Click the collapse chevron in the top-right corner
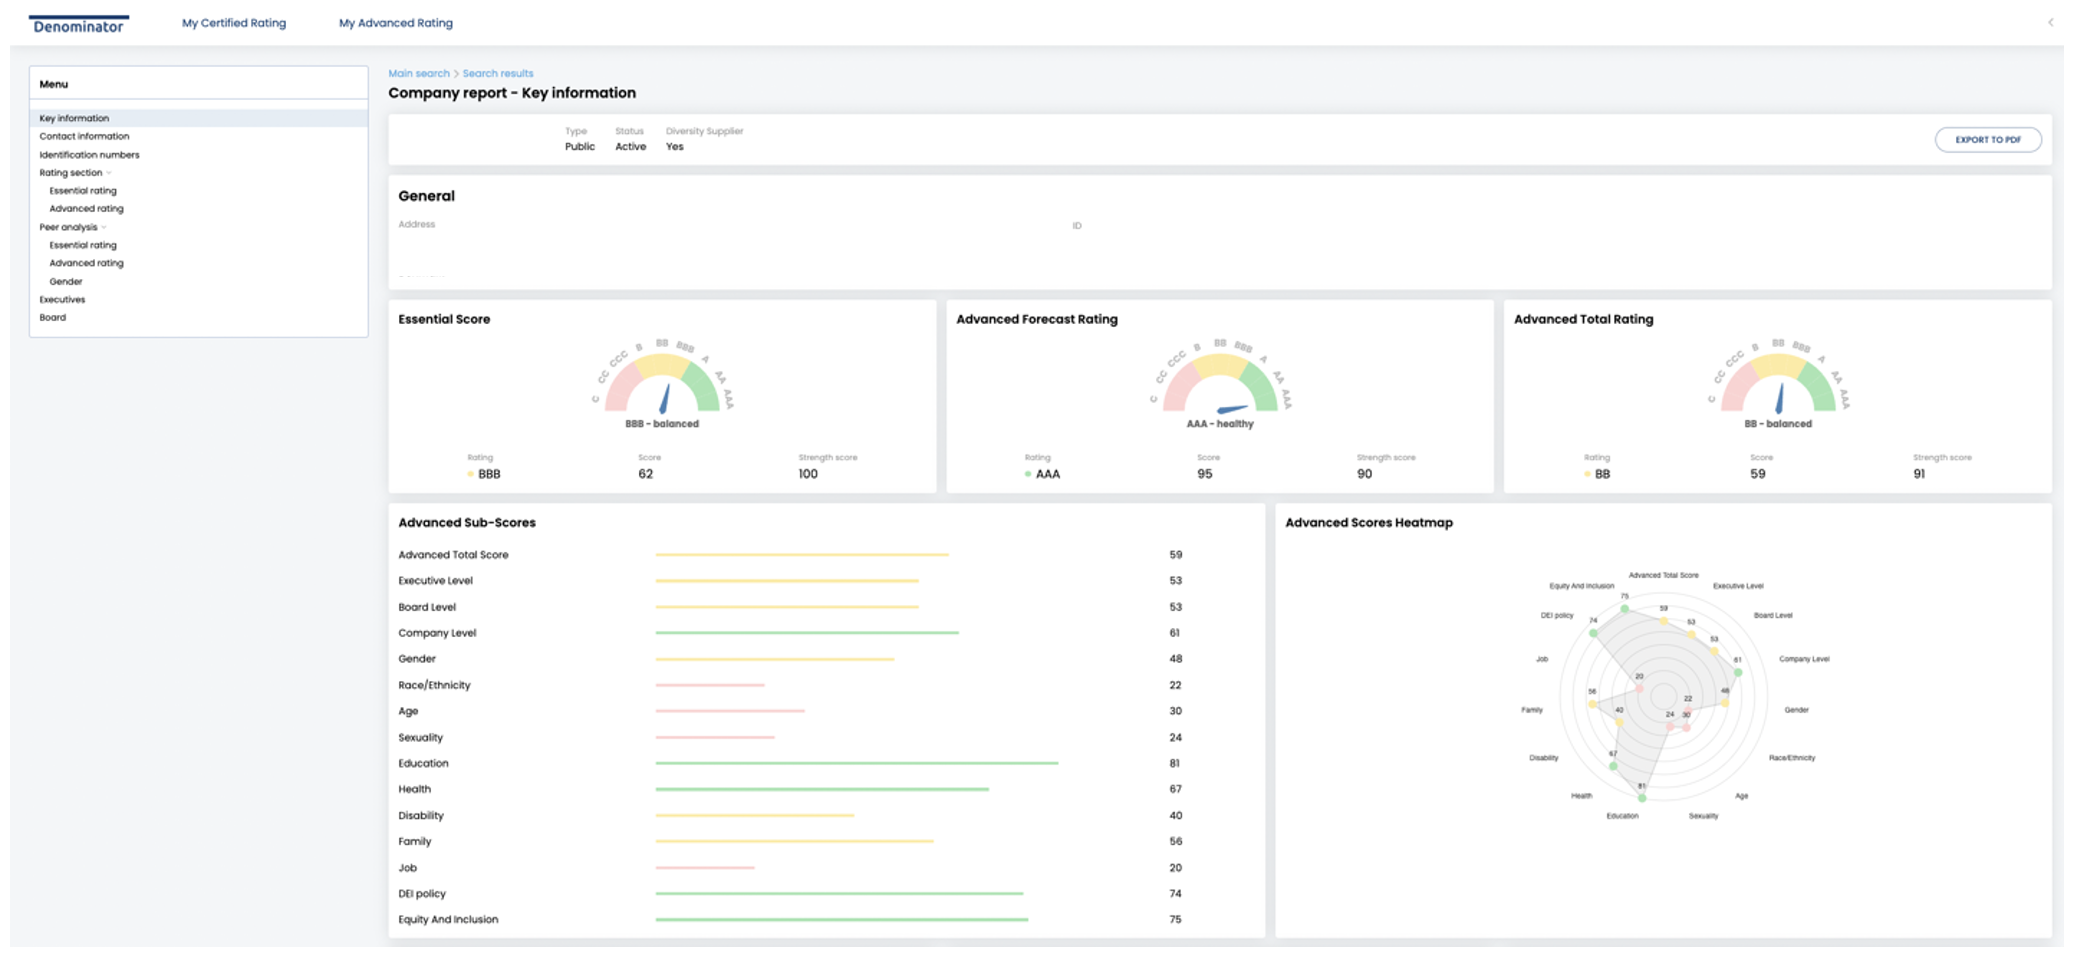This screenshot has width=2078, height=958. [2050, 22]
